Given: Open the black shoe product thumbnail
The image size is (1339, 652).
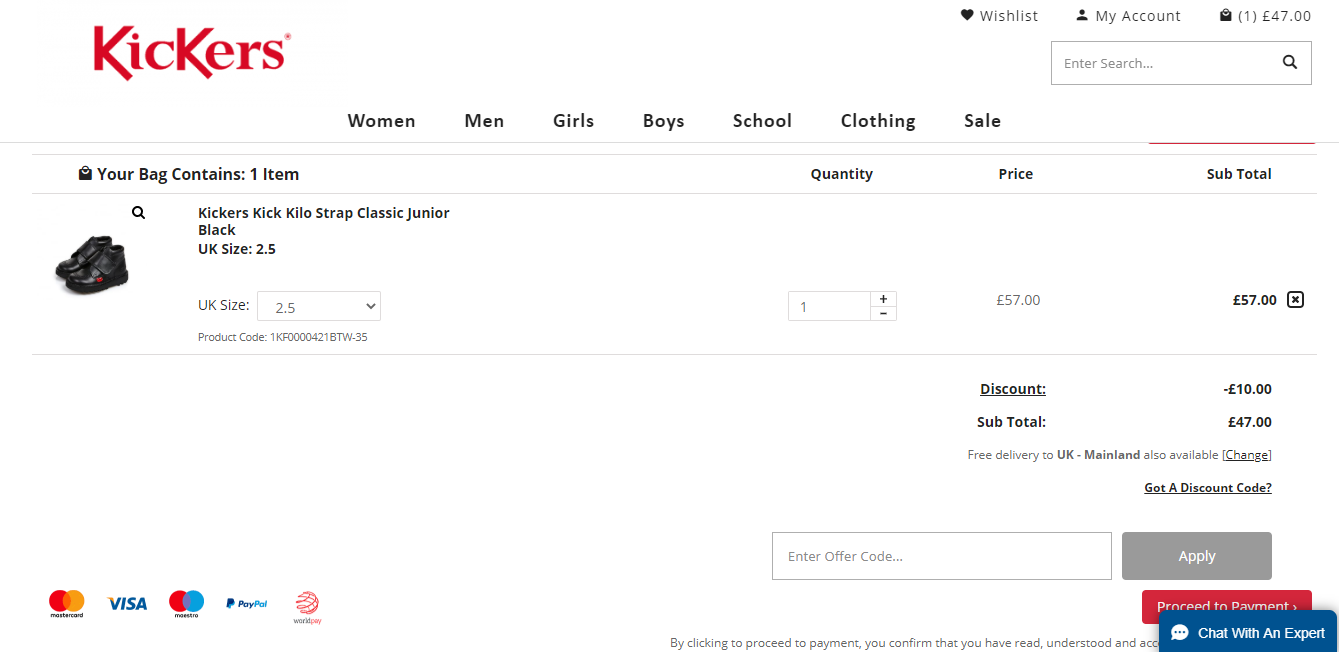Looking at the screenshot, I should (x=92, y=264).
